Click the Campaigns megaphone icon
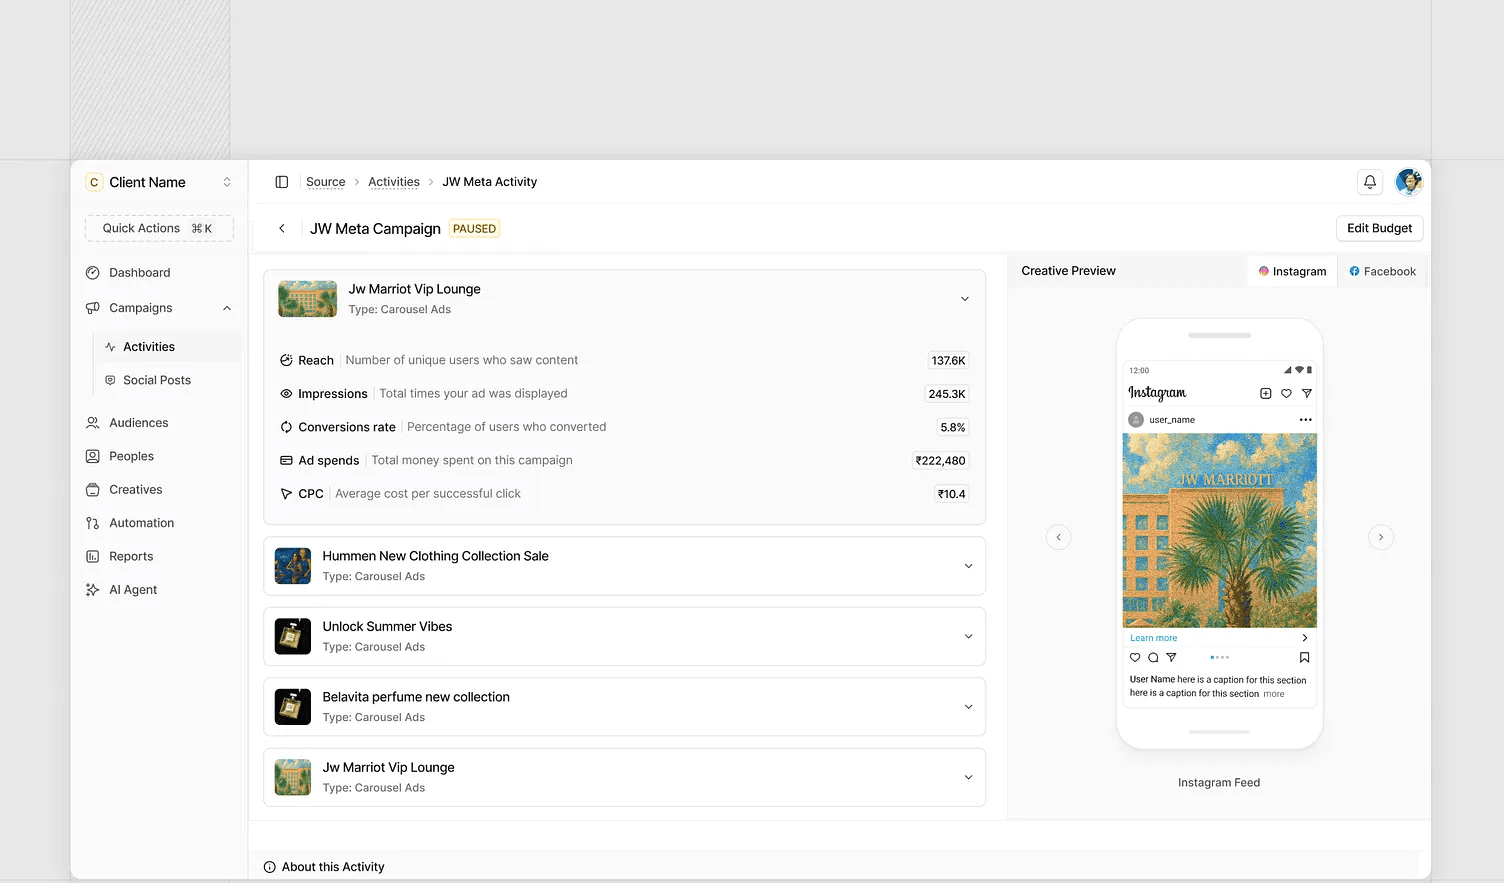The height and width of the screenshot is (883, 1504). [x=93, y=308]
